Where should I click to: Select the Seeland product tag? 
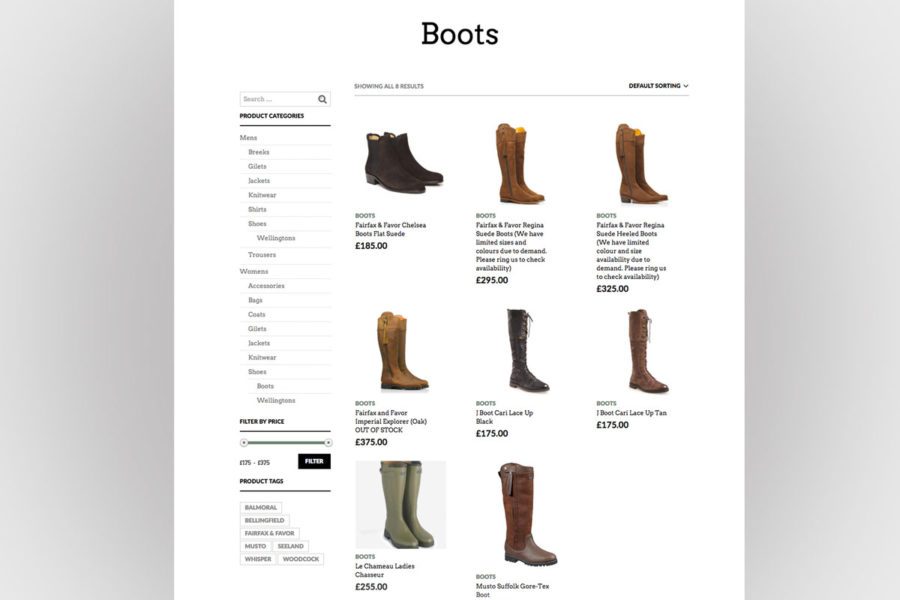pos(290,546)
